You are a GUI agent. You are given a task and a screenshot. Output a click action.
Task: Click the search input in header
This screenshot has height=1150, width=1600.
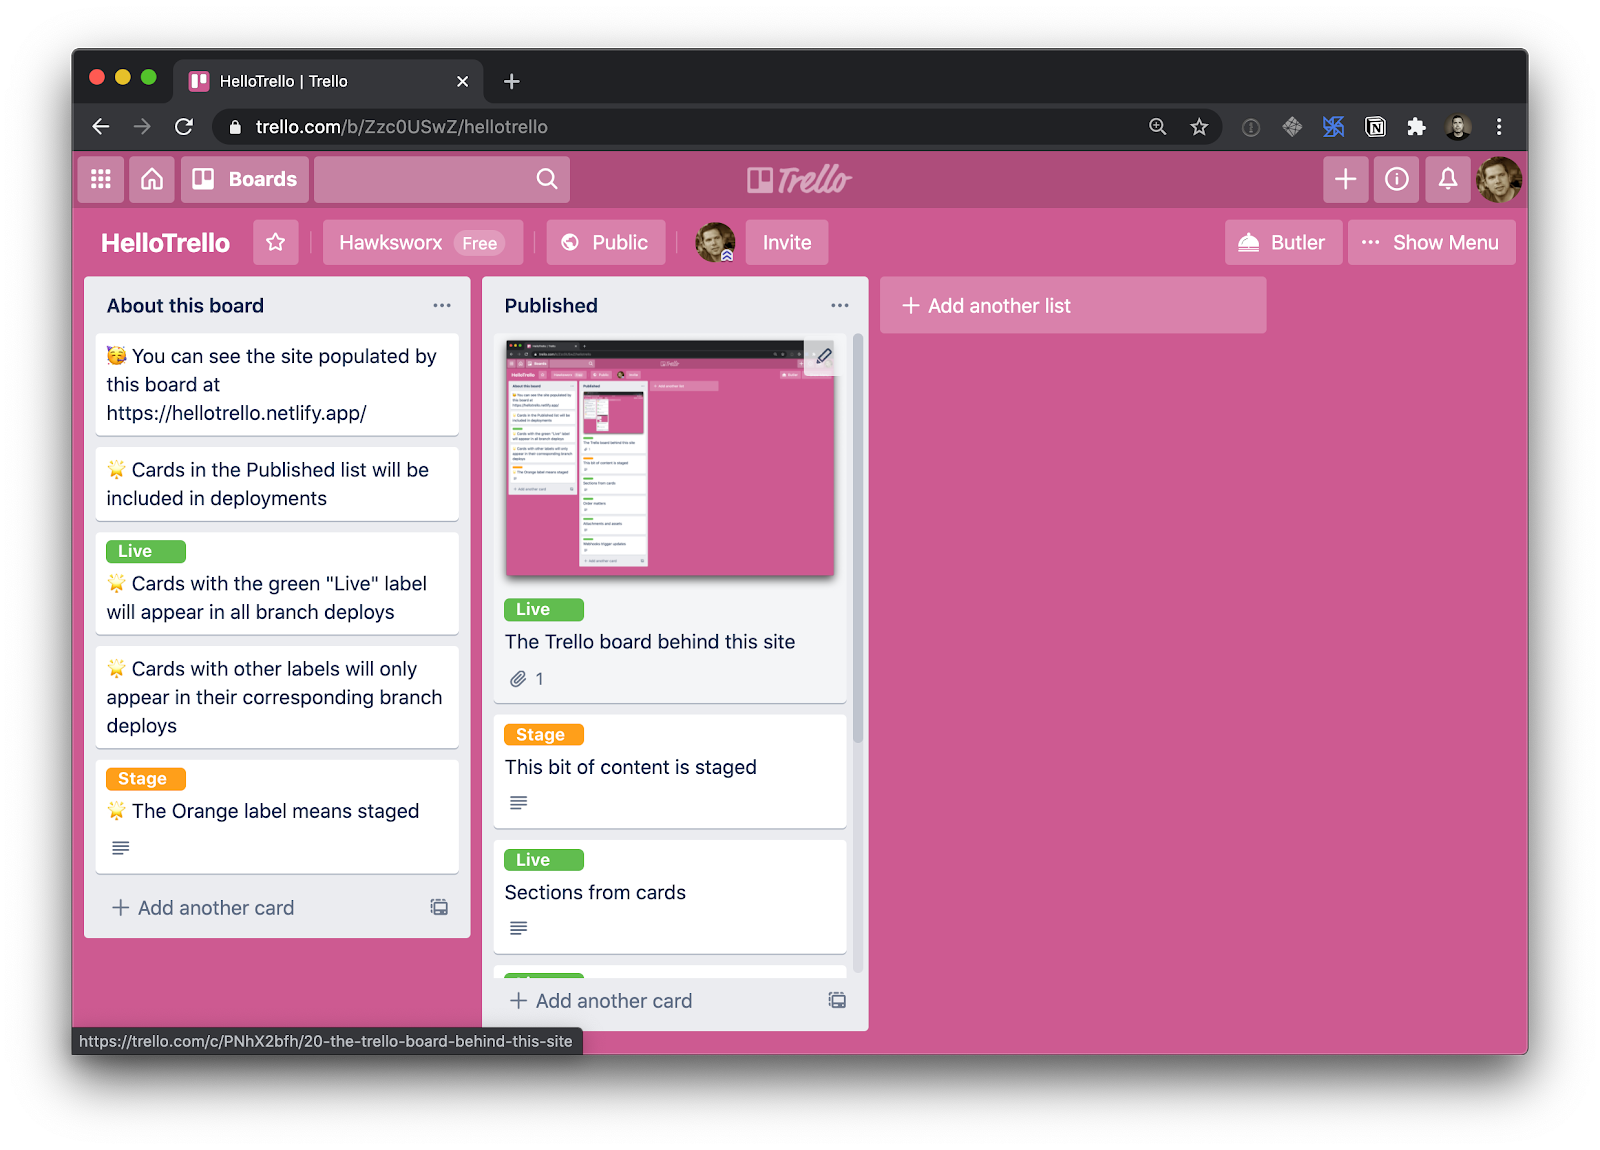click(x=442, y=179)
